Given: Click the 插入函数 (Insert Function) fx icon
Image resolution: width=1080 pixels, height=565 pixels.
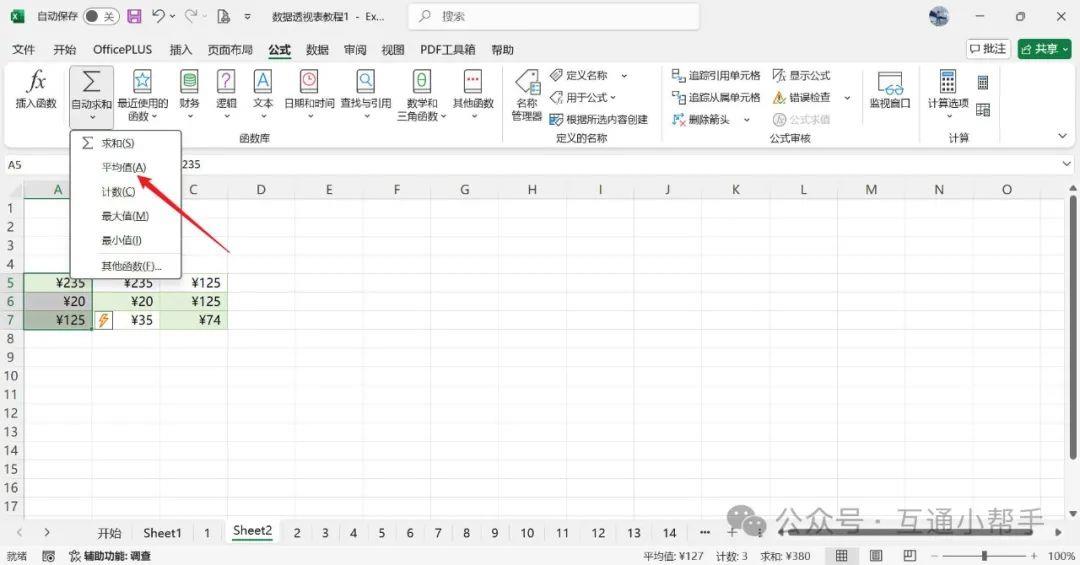Looking at the screenshot, I should pos(36,83).
